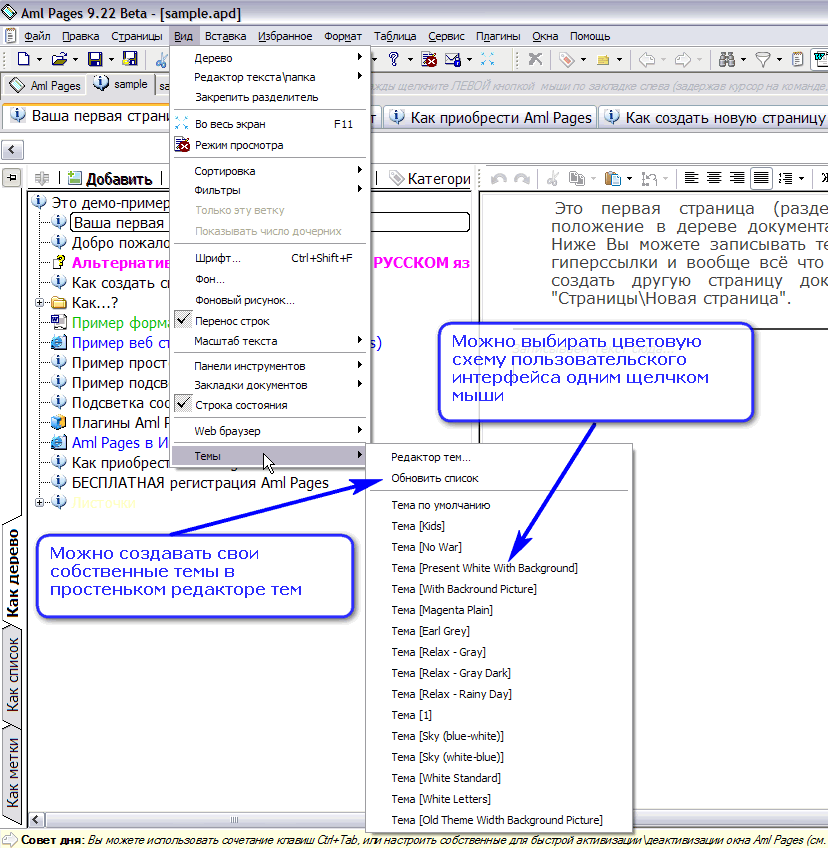Click the Forward navigation arrow icon

coord(683,59)
